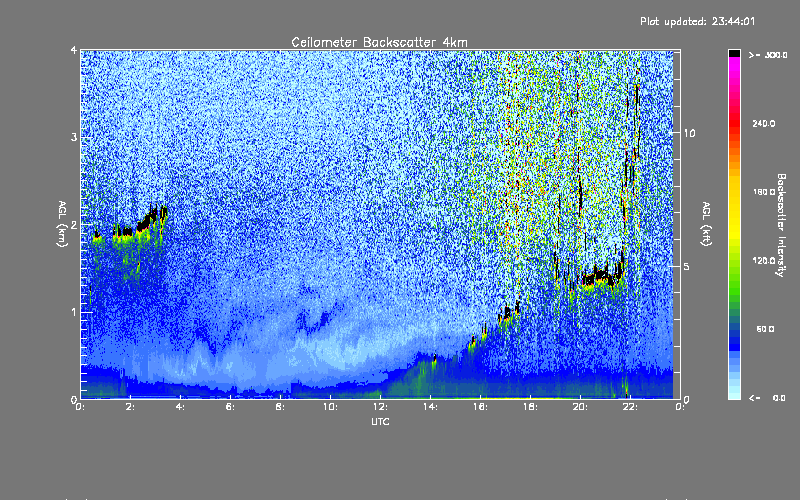This screenshot has height=500, width=800.
Task: Click the '<= 0.0' colorbar value
Action: (767, 398)
